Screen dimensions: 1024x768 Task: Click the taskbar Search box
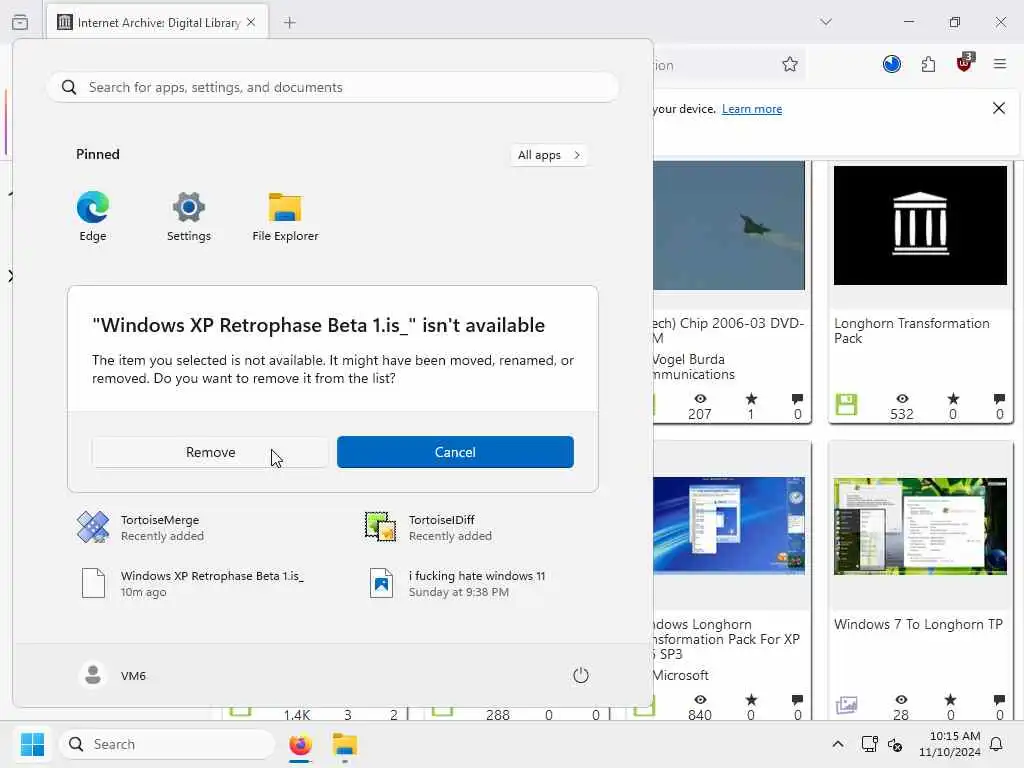pos(167,744)
